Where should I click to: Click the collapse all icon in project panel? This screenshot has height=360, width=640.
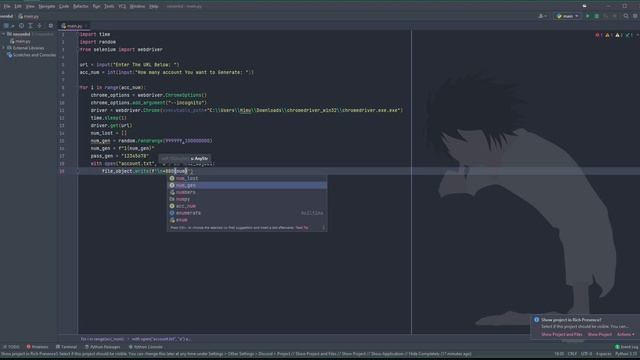pyautogui.click(x=39, y=25)
